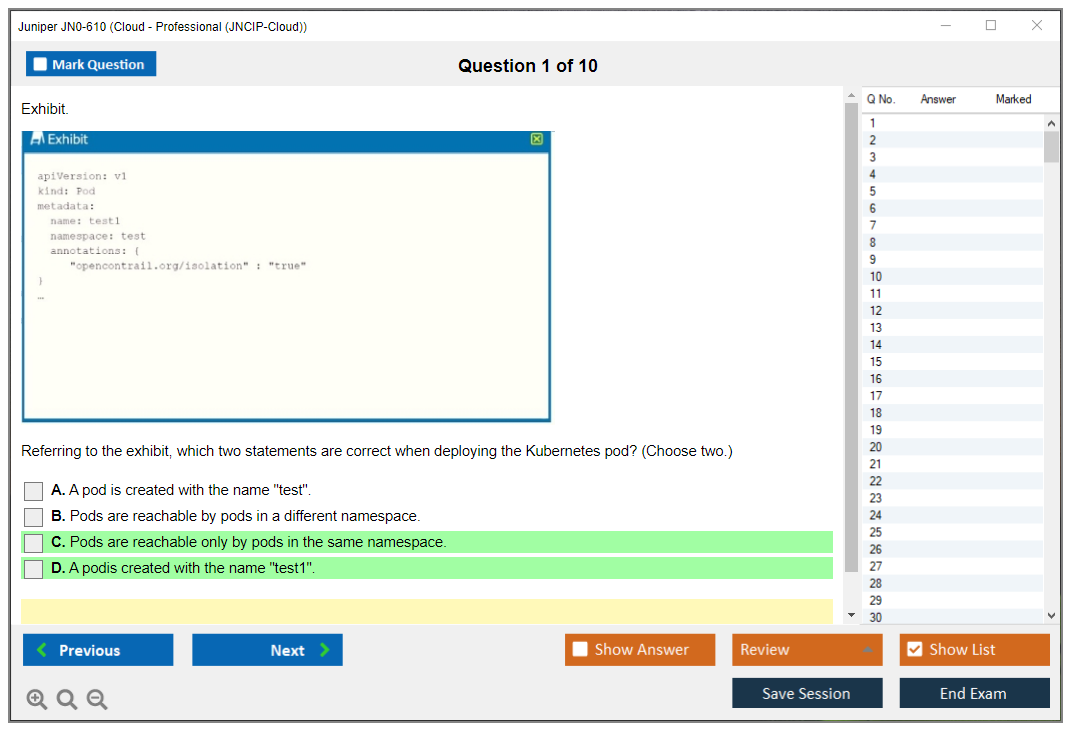1075x735 pixels.
Task: Tick answer D pod named test1
Action: click(33, 569)
